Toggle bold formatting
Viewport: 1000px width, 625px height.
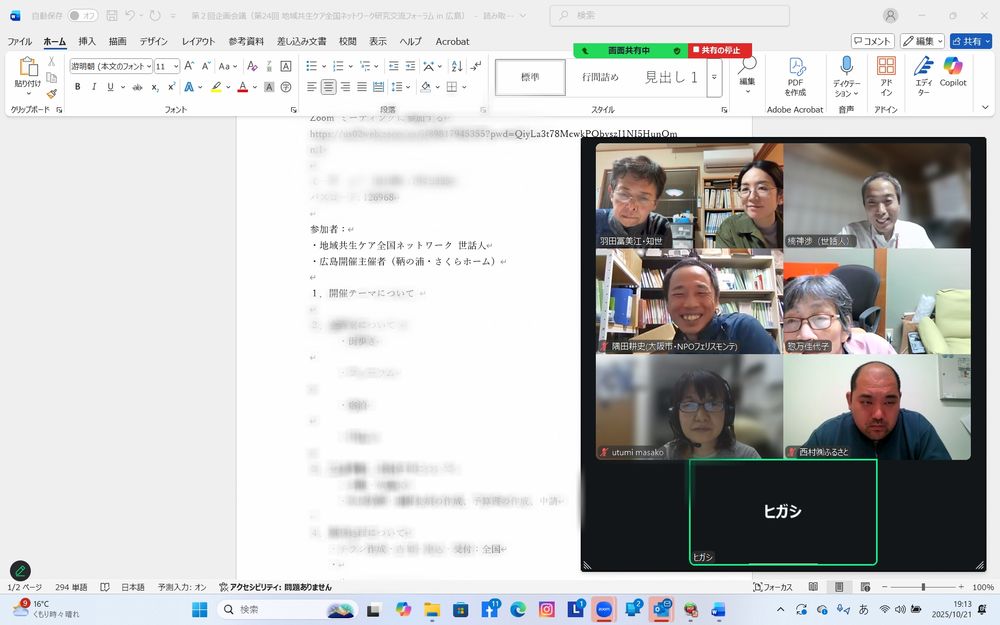pos(78,87)
